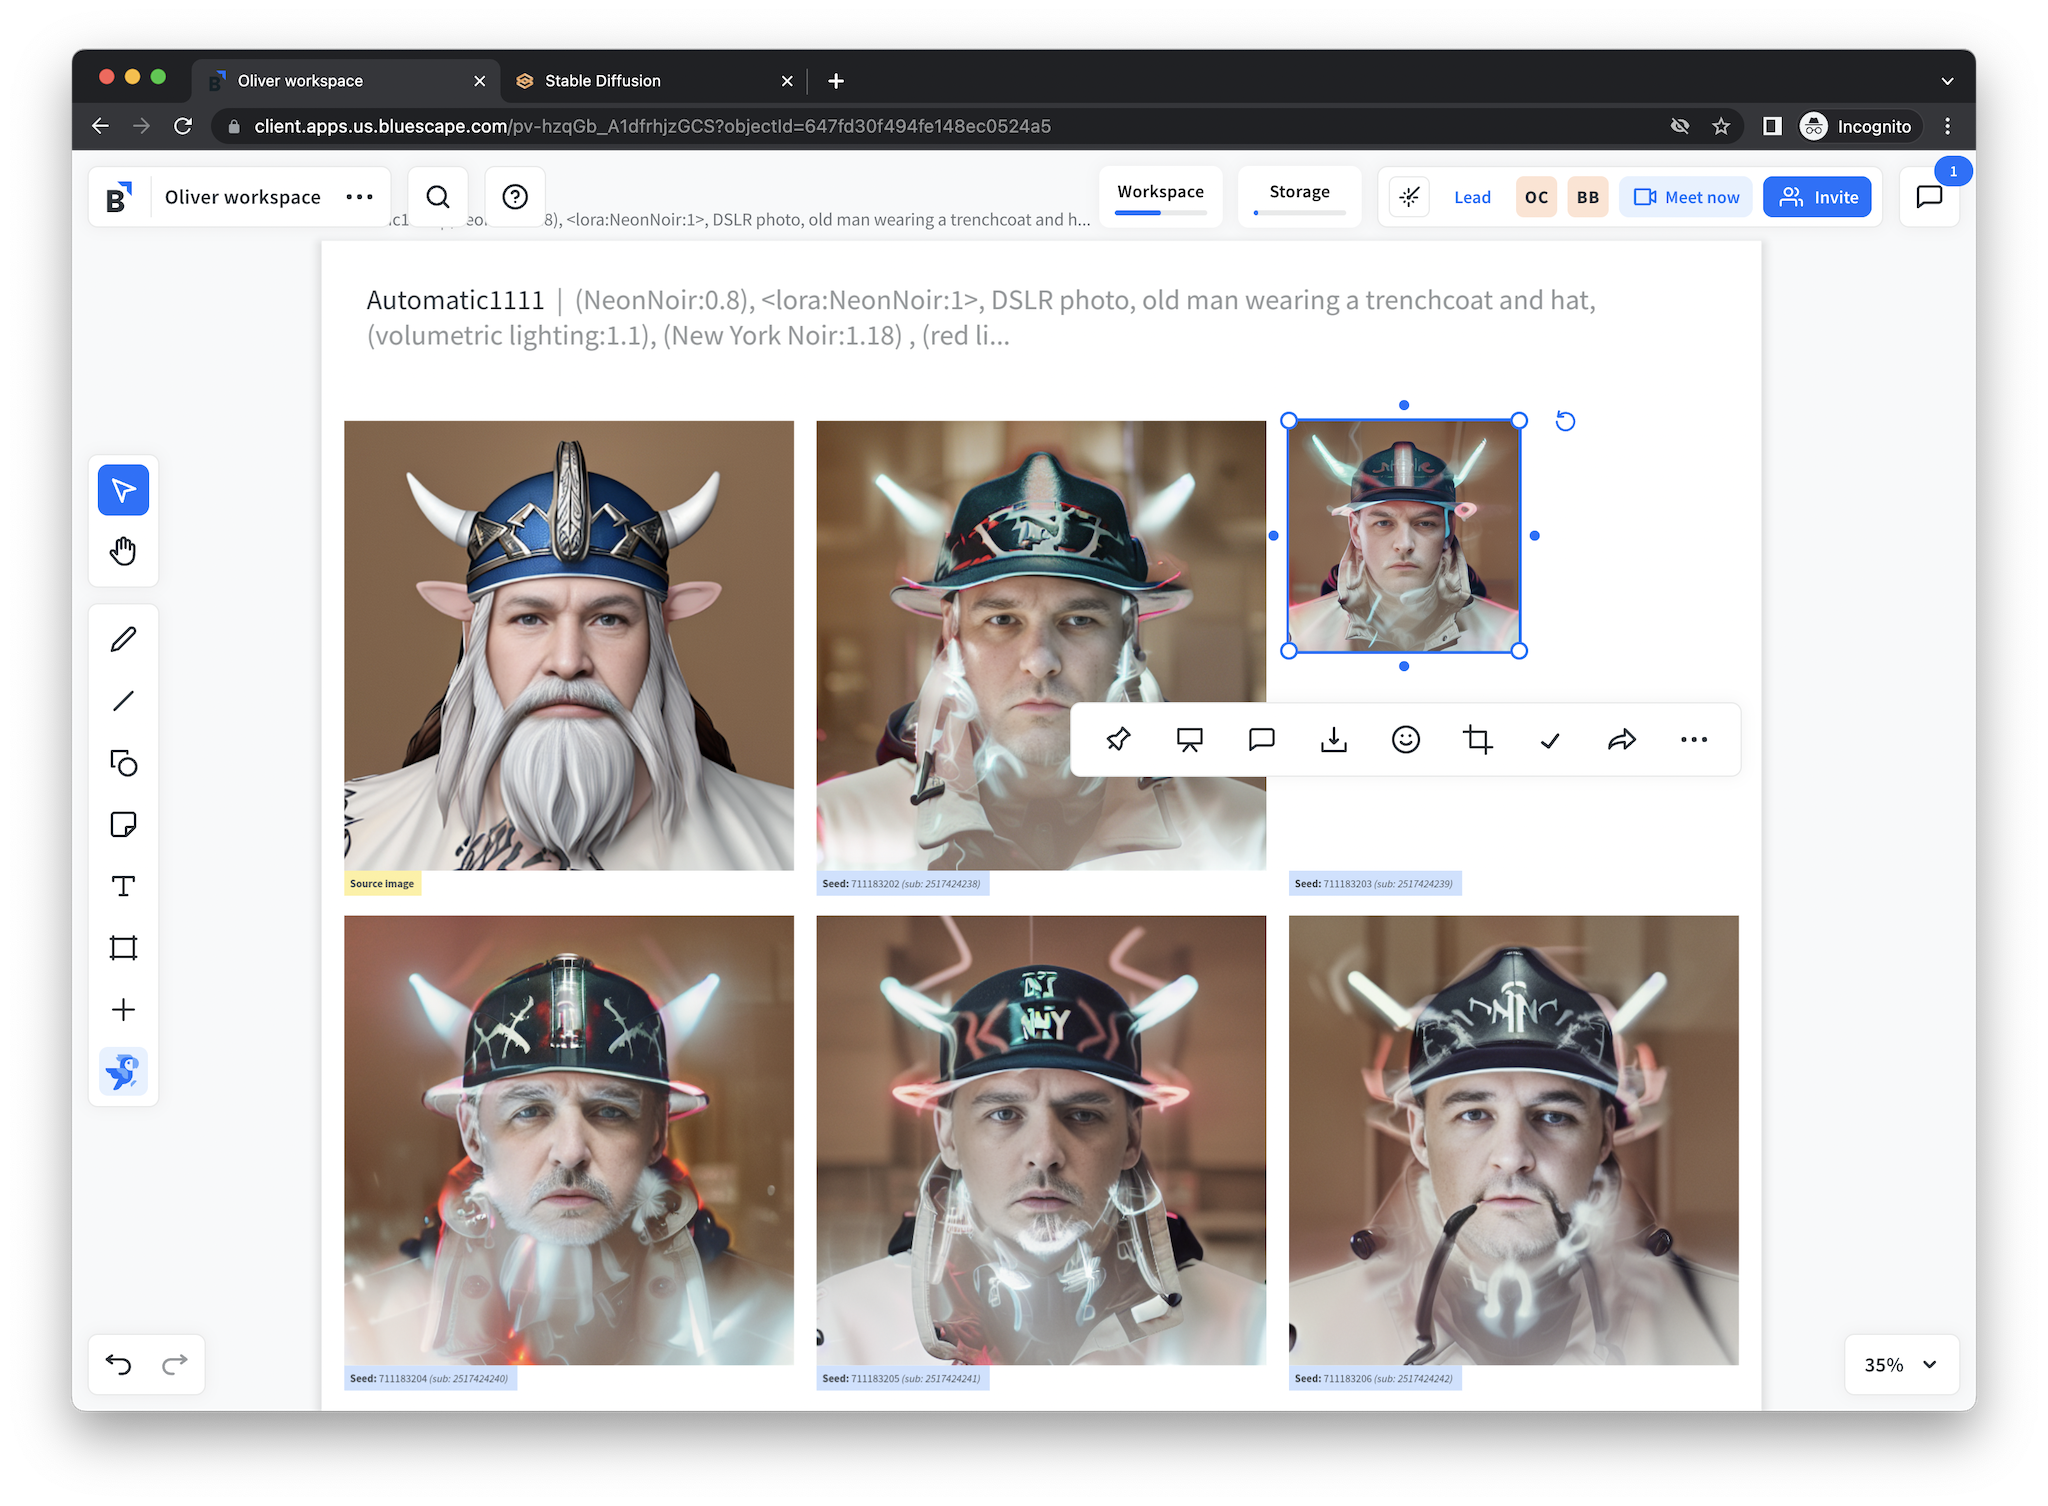Open the Bluescape AI bird tool
Image resolution: width=2048 pixels, height=1506 pixels.
point(123,1071)
